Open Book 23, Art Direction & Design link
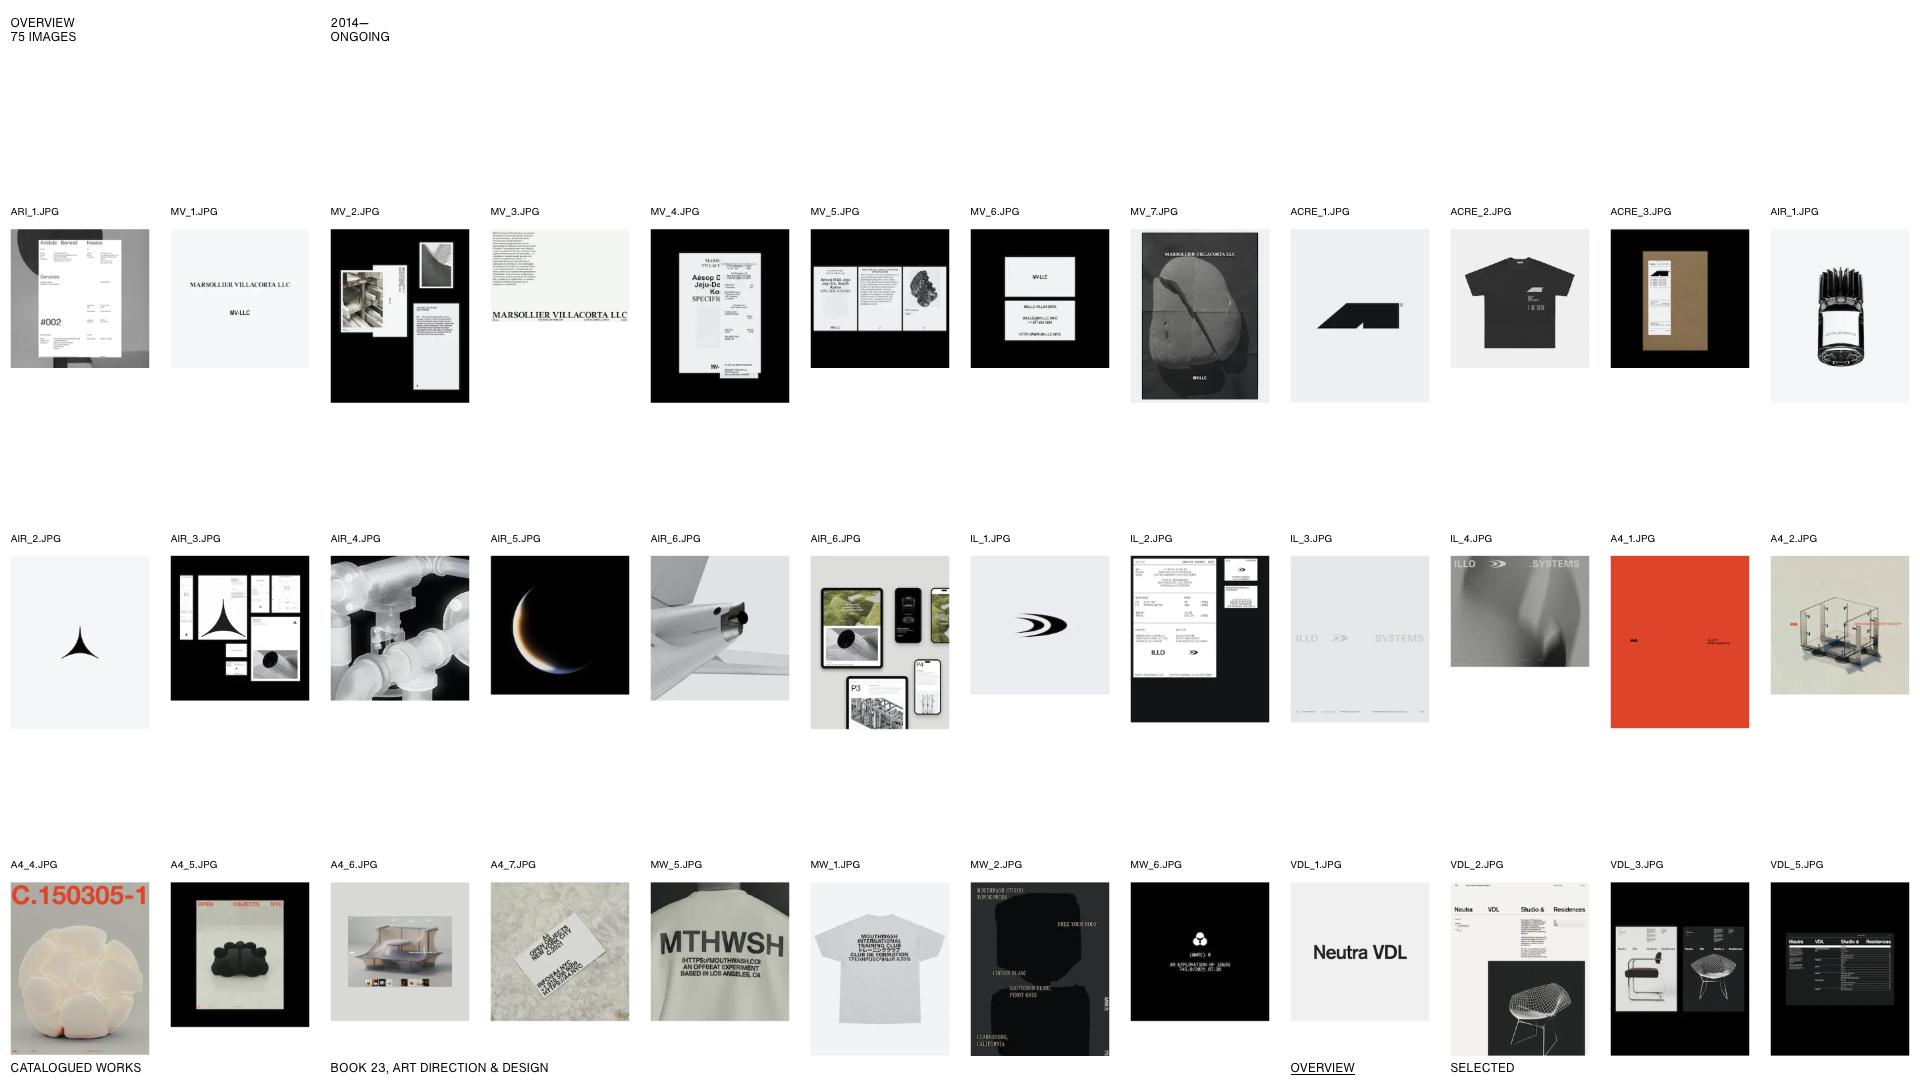This screenshot has height=1080, width=1920. click(x=439, y=1068)
